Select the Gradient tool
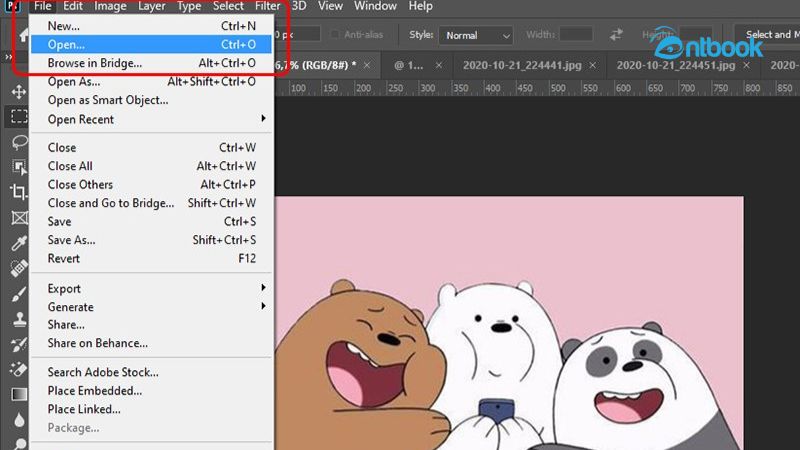The width and height of the screenshot is (800, 450). tap(19, 394)
